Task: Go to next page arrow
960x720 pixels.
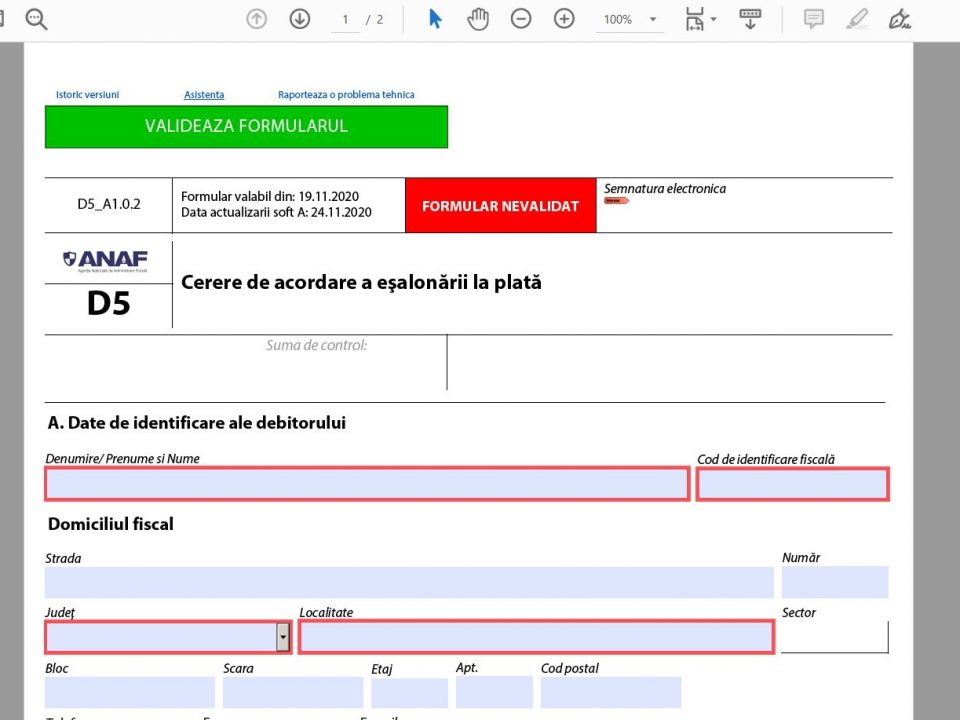Action: pos(300,19)
